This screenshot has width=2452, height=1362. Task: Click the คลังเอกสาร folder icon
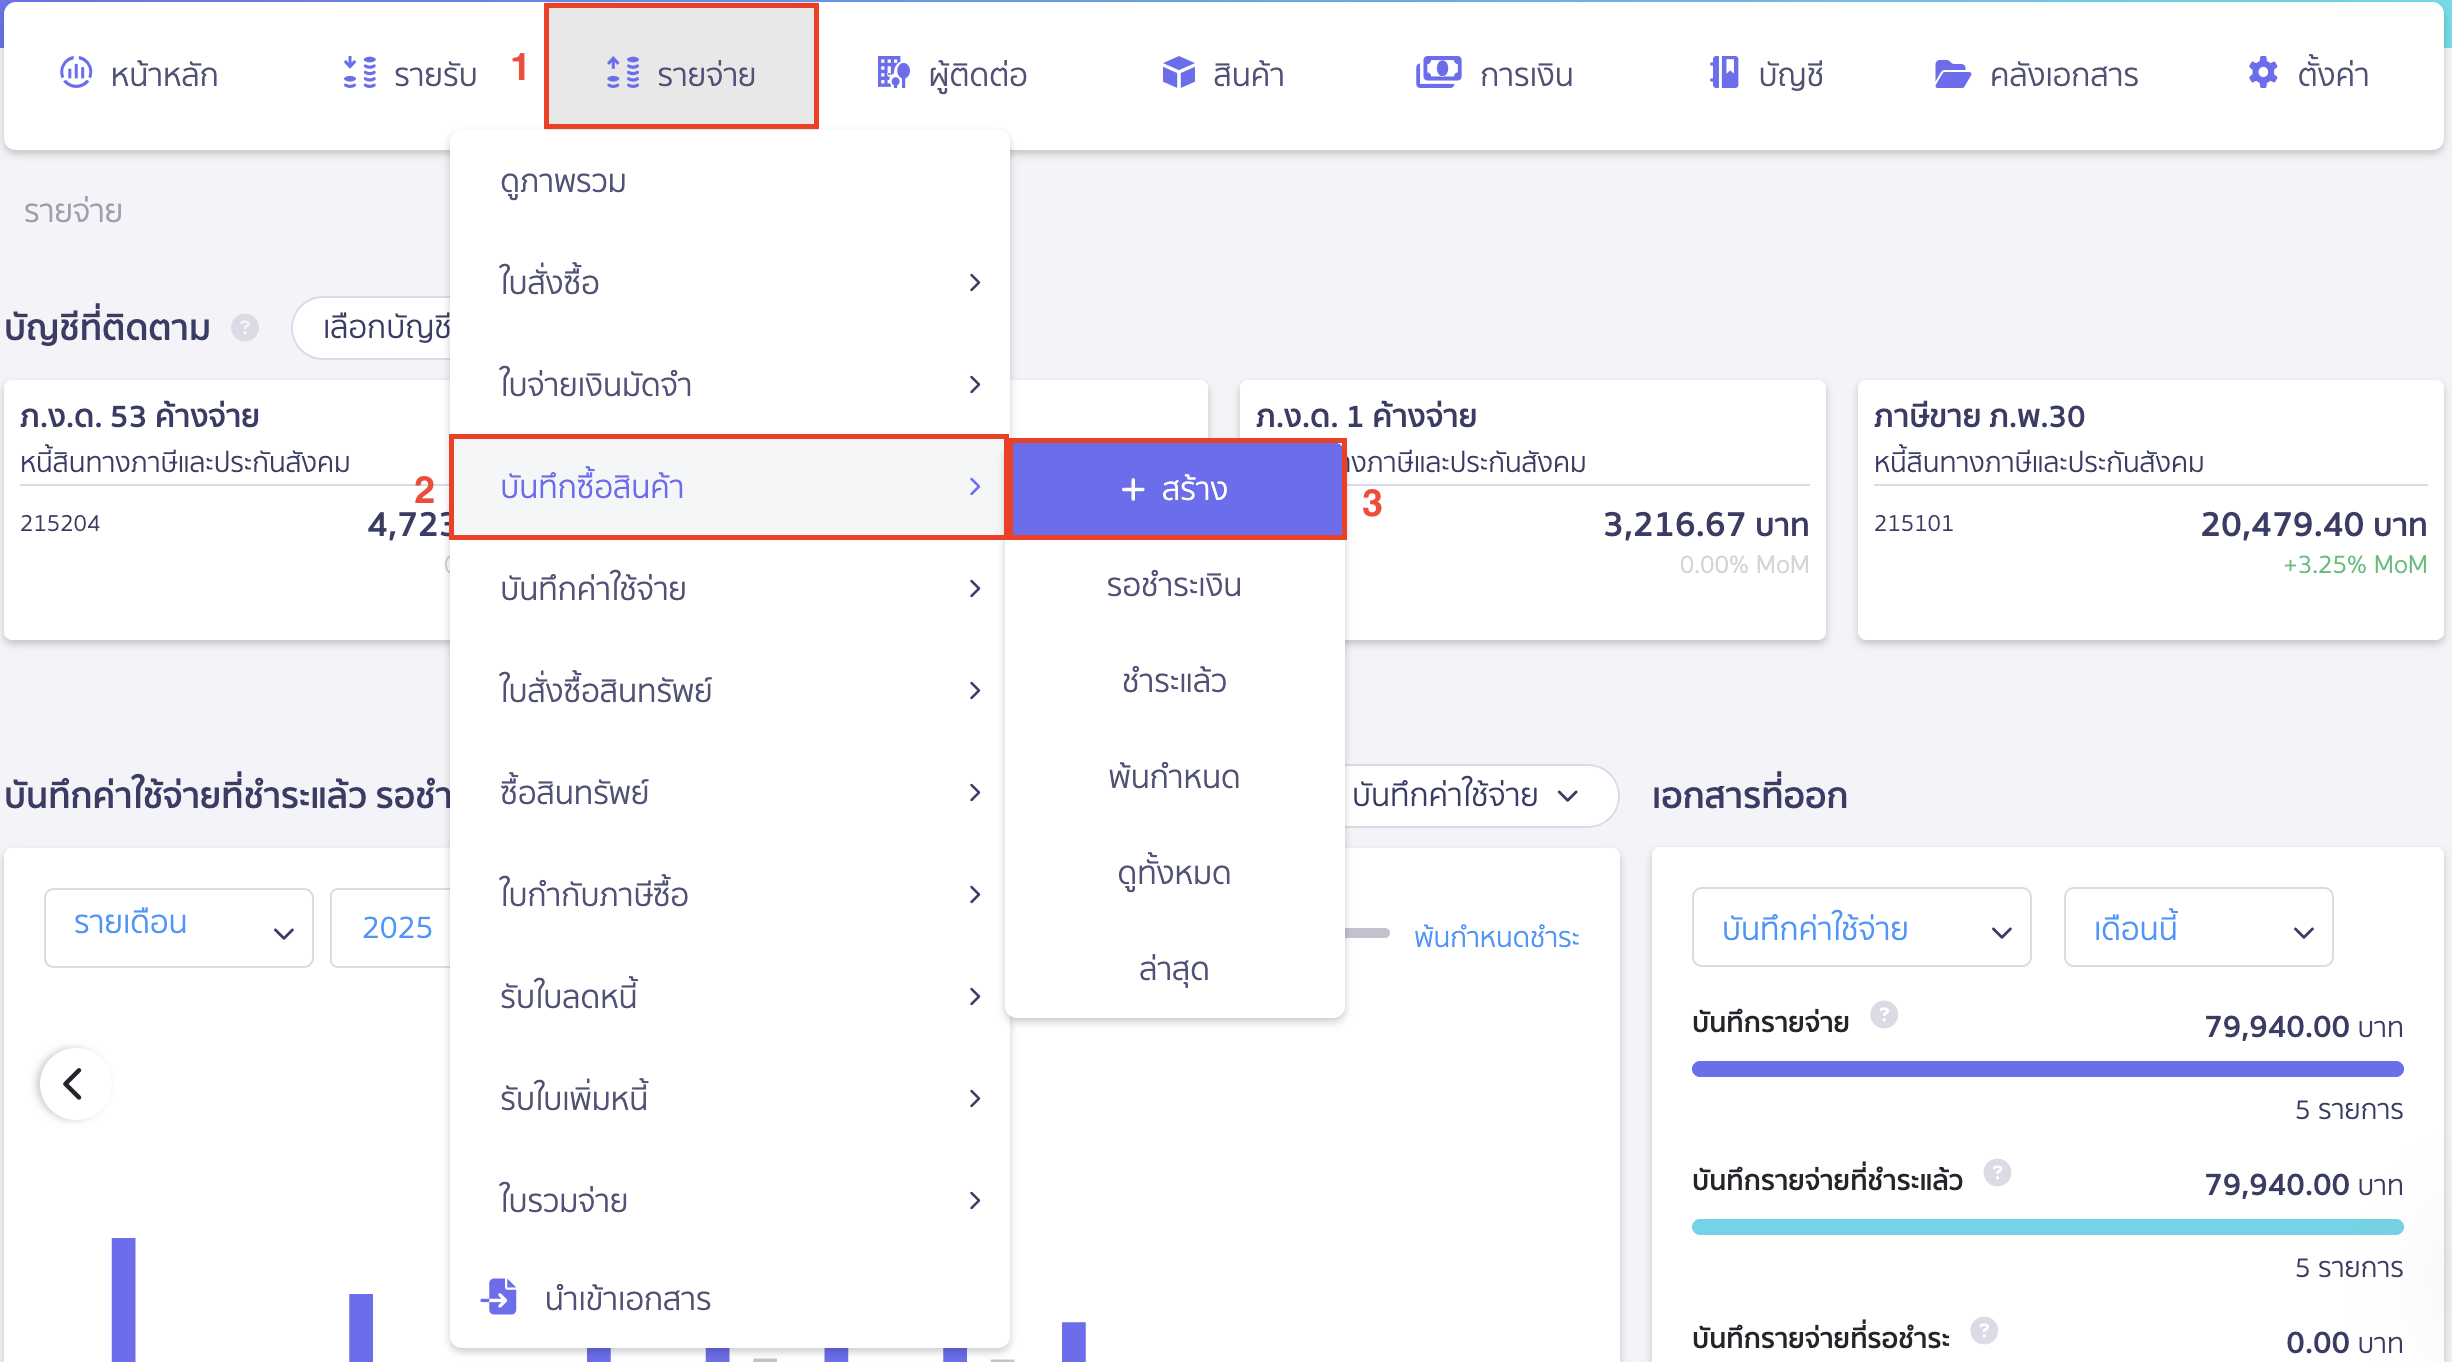click(x=1952, y=73)
